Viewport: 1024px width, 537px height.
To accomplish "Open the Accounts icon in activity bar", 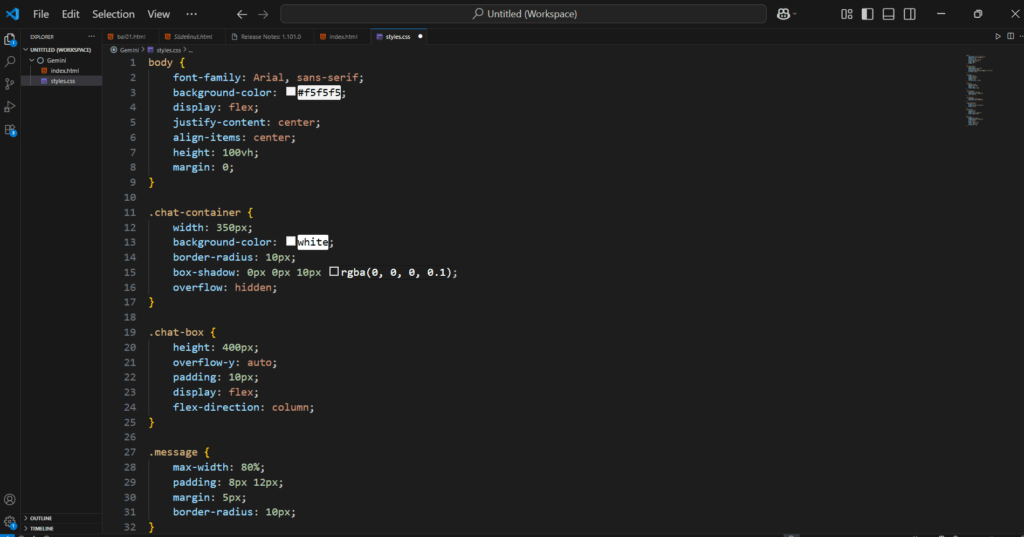I will click(10, 500).
